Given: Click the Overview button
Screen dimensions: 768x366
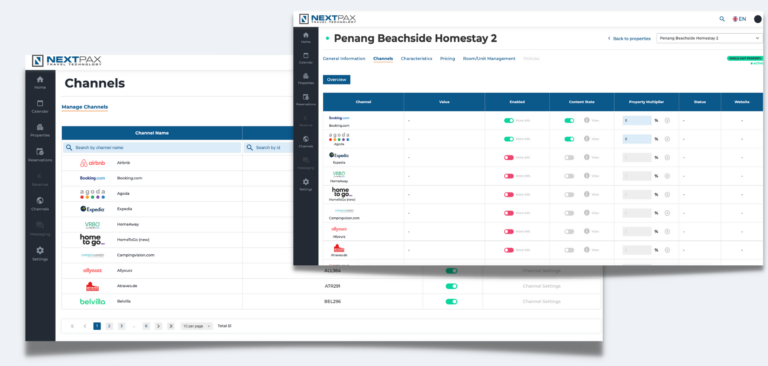Looking at the screenshot, I should [x=336, y=79].
